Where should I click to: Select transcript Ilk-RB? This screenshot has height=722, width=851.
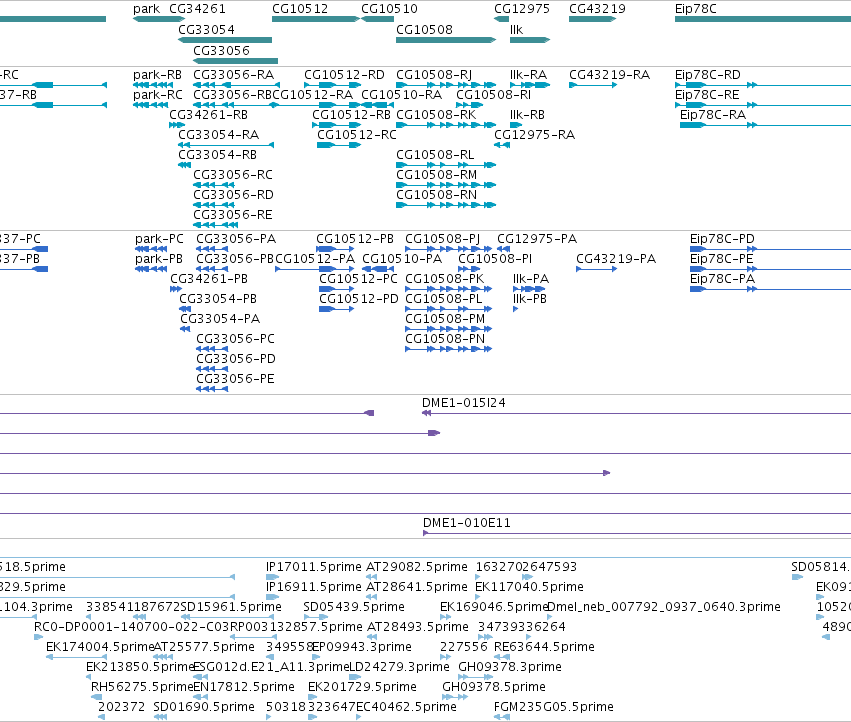[x=527, y=115]
